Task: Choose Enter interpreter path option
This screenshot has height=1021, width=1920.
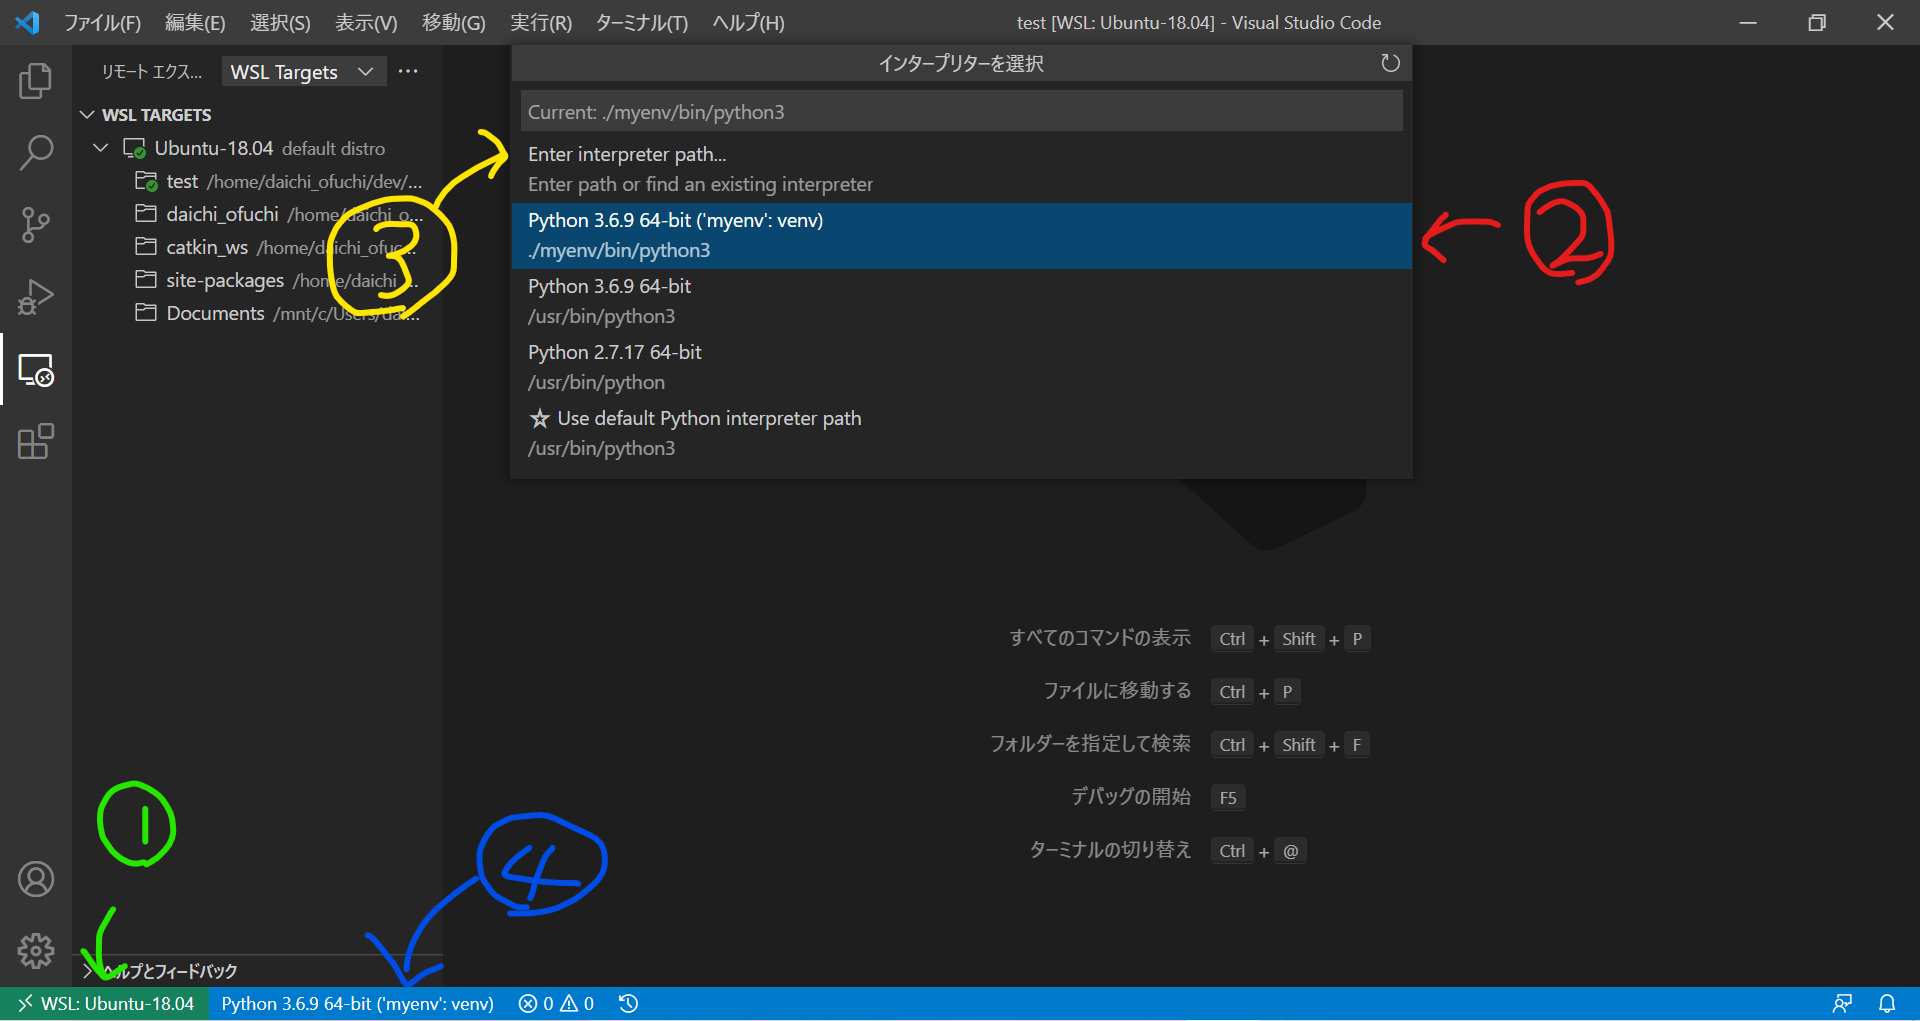Action: (961, 169)
